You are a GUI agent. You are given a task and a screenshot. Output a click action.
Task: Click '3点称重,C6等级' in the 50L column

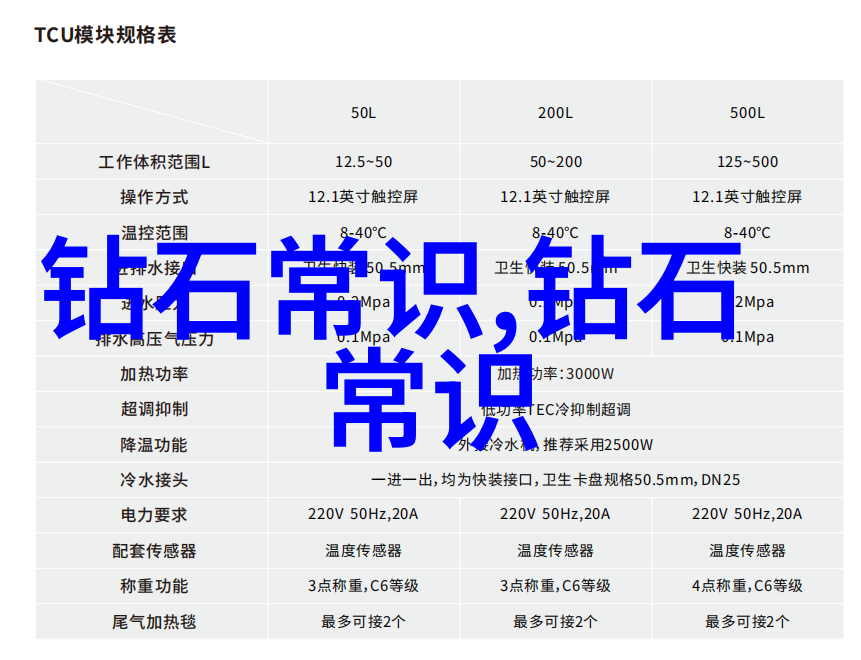(x=363, y=586)
